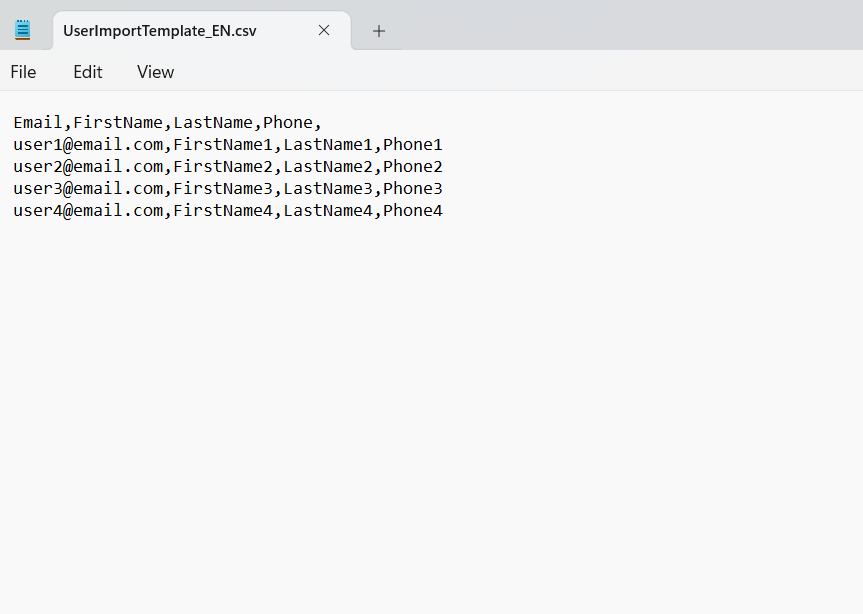
Task: Open the Edit menu
Action: 87,71
